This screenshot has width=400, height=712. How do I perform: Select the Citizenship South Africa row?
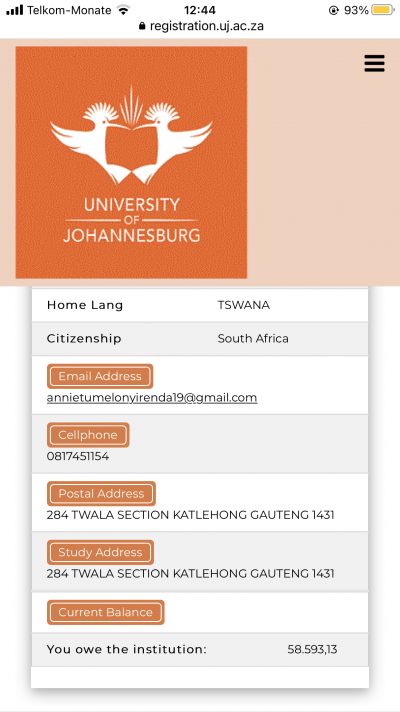click(200, 339)
